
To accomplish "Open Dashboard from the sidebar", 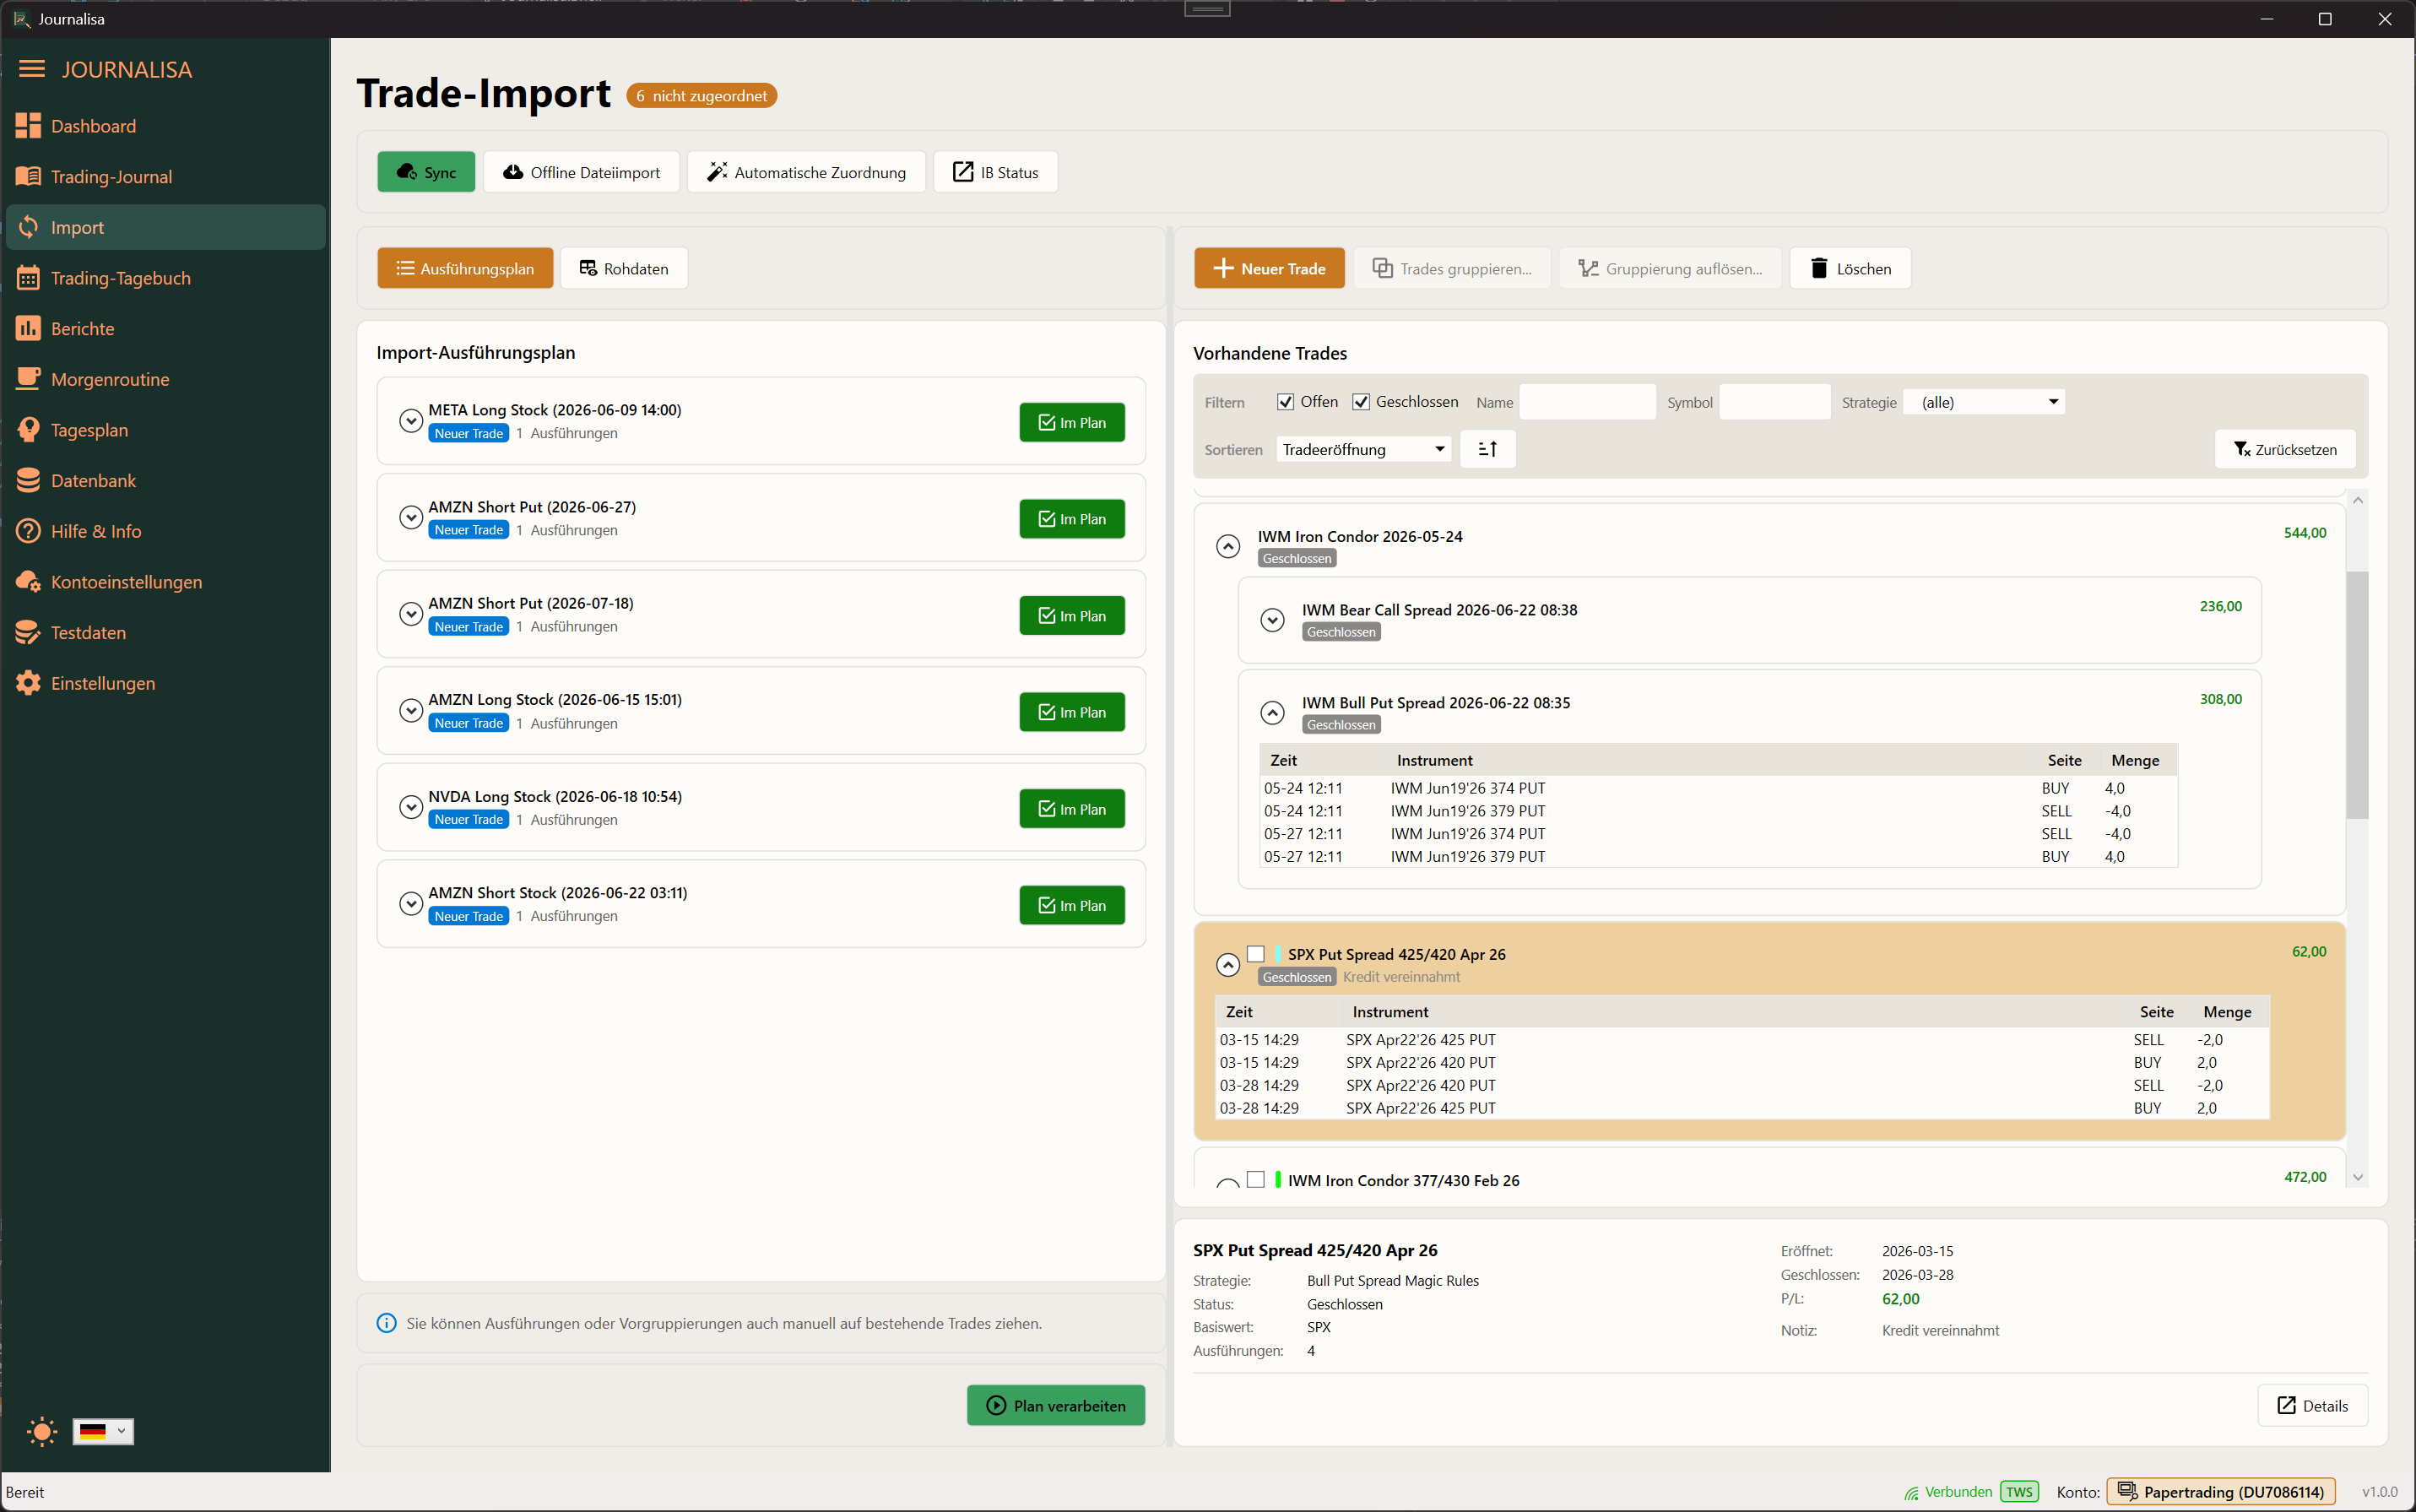I will click(165, 126).
